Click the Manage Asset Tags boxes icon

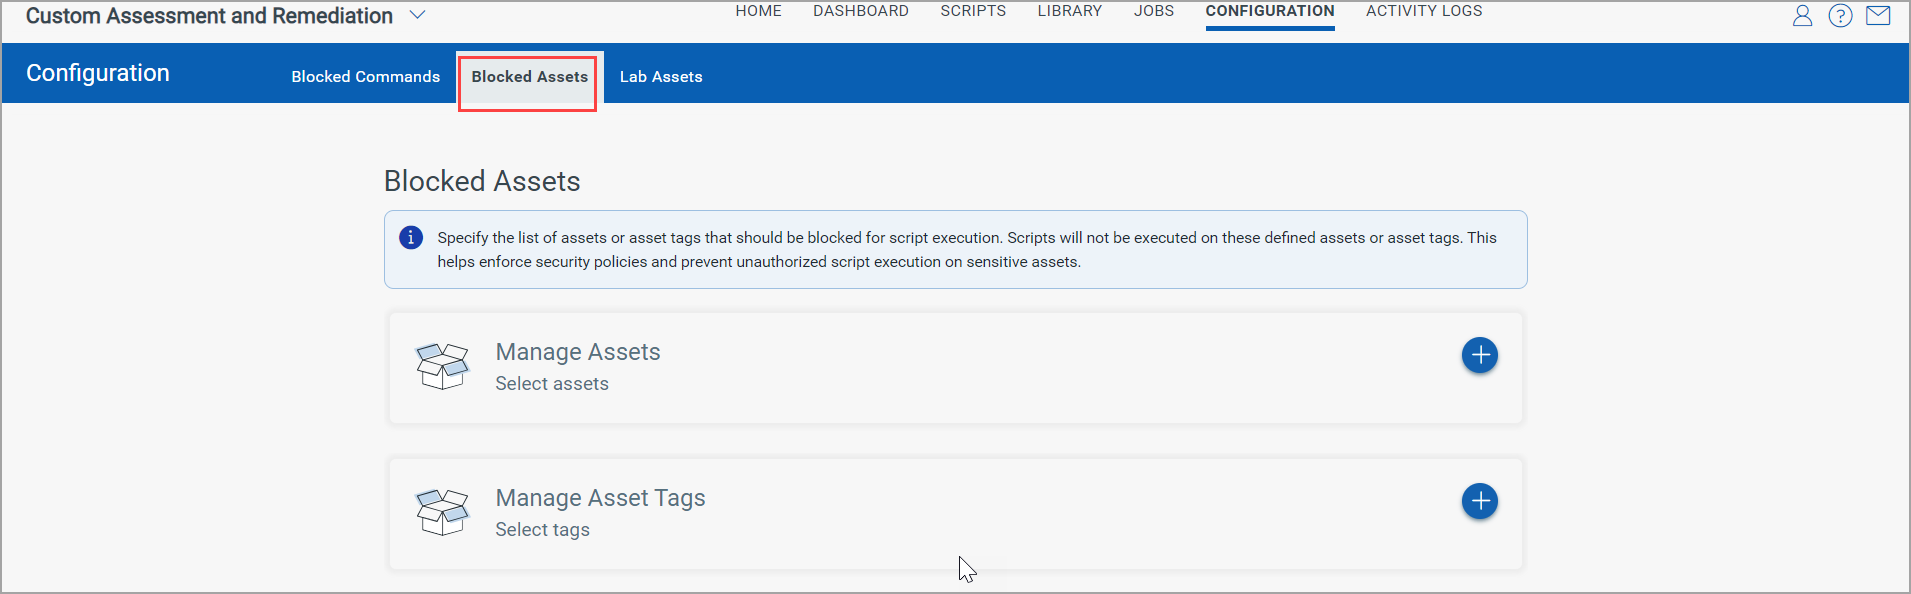point(442,512)
